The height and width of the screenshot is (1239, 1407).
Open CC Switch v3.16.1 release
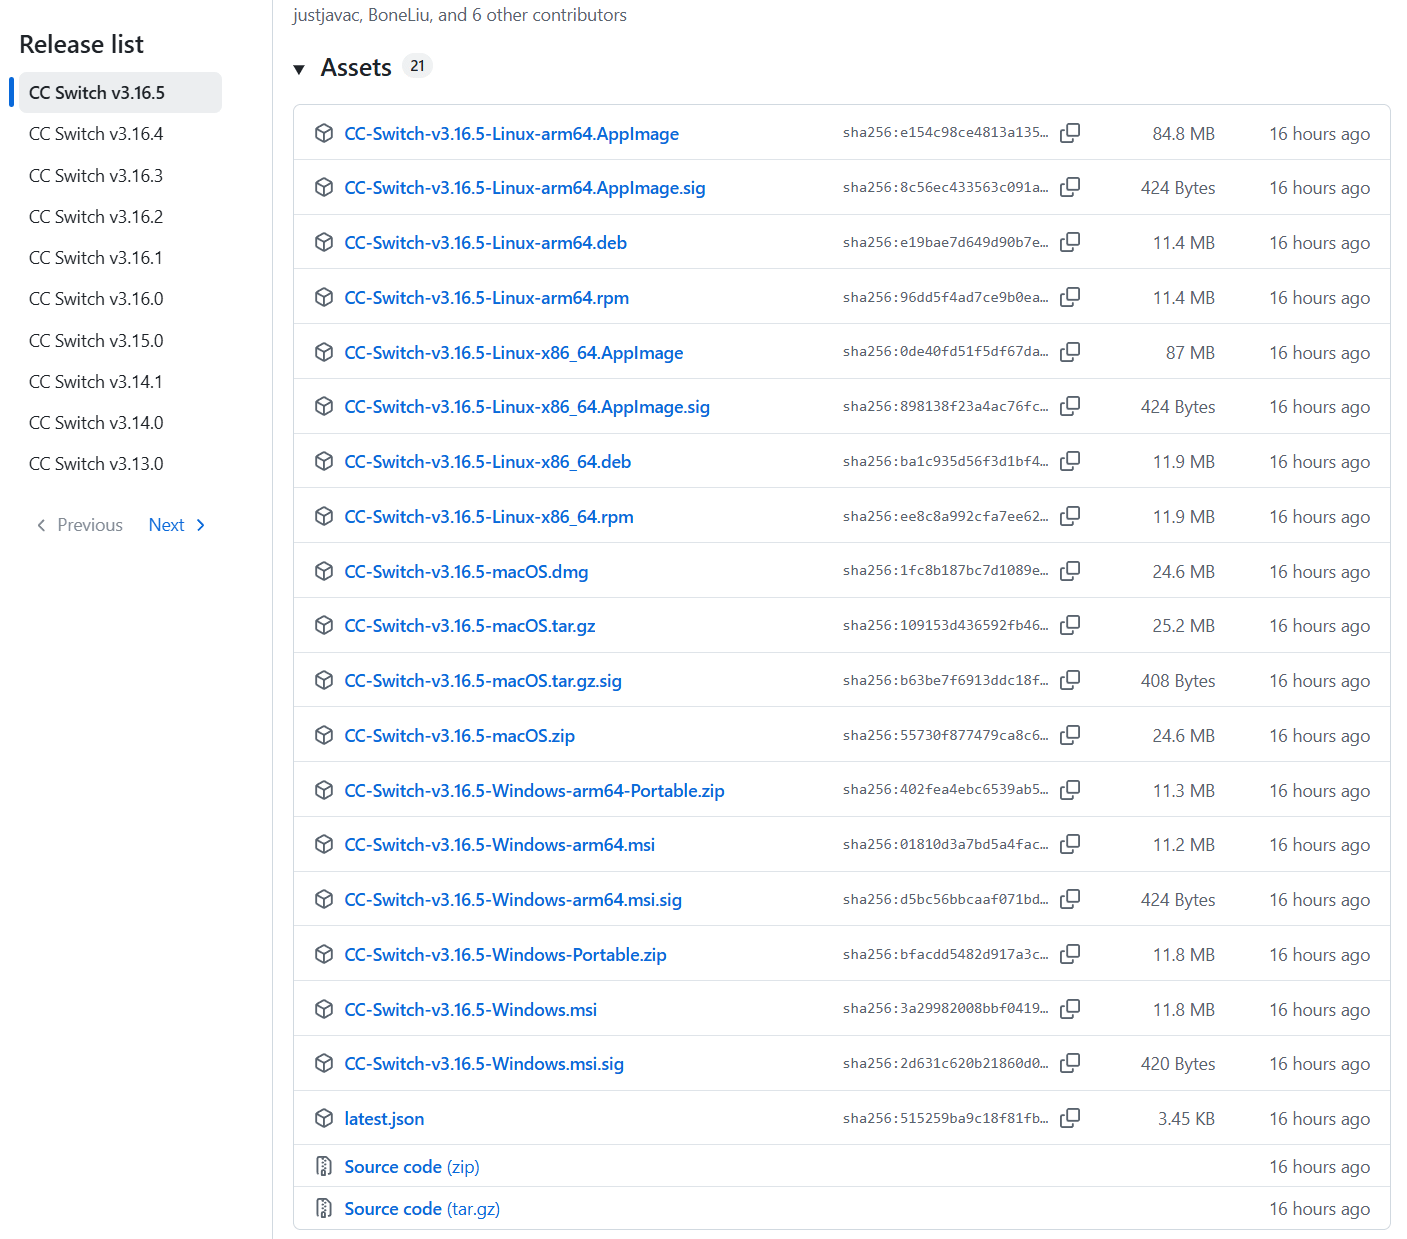(96, 258)
